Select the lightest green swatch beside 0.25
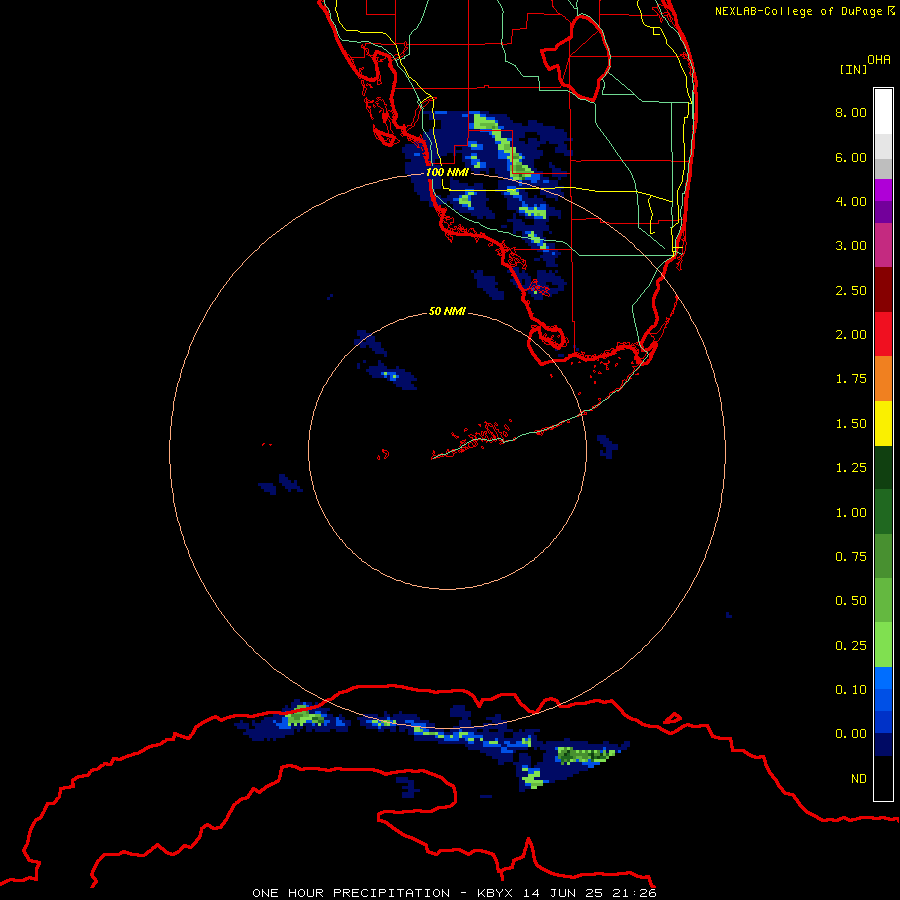Image resolution: width=900 pixels, height=900 pixels. (883, 645)
